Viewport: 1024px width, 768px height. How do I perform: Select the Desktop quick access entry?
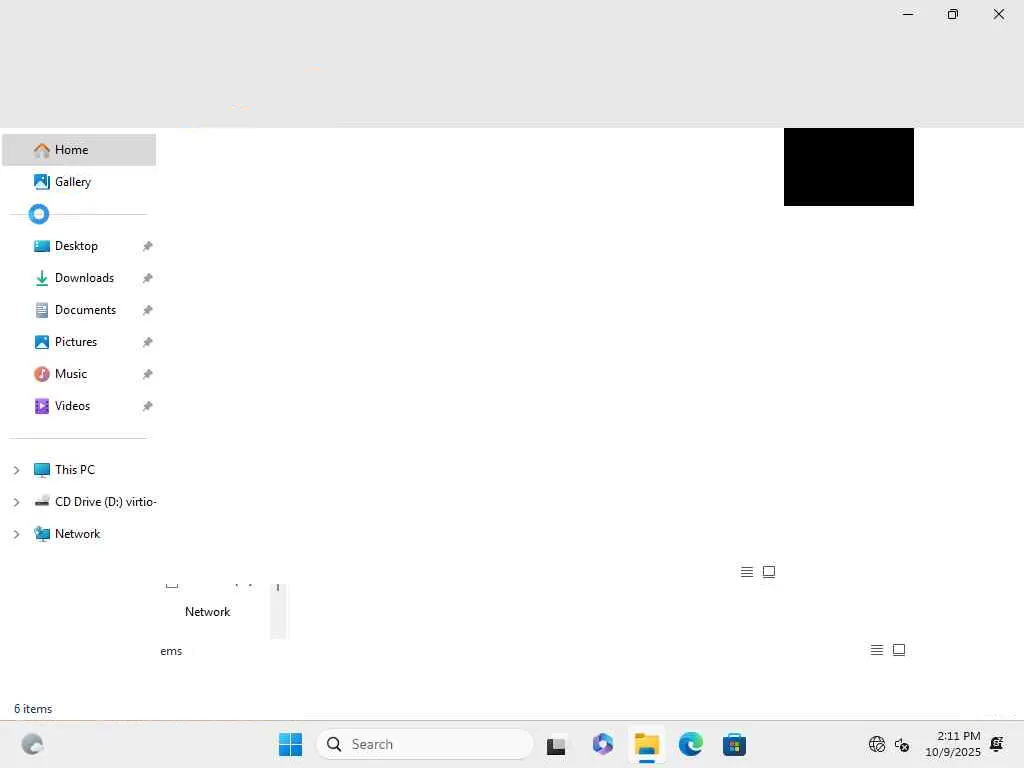(79, 246)
